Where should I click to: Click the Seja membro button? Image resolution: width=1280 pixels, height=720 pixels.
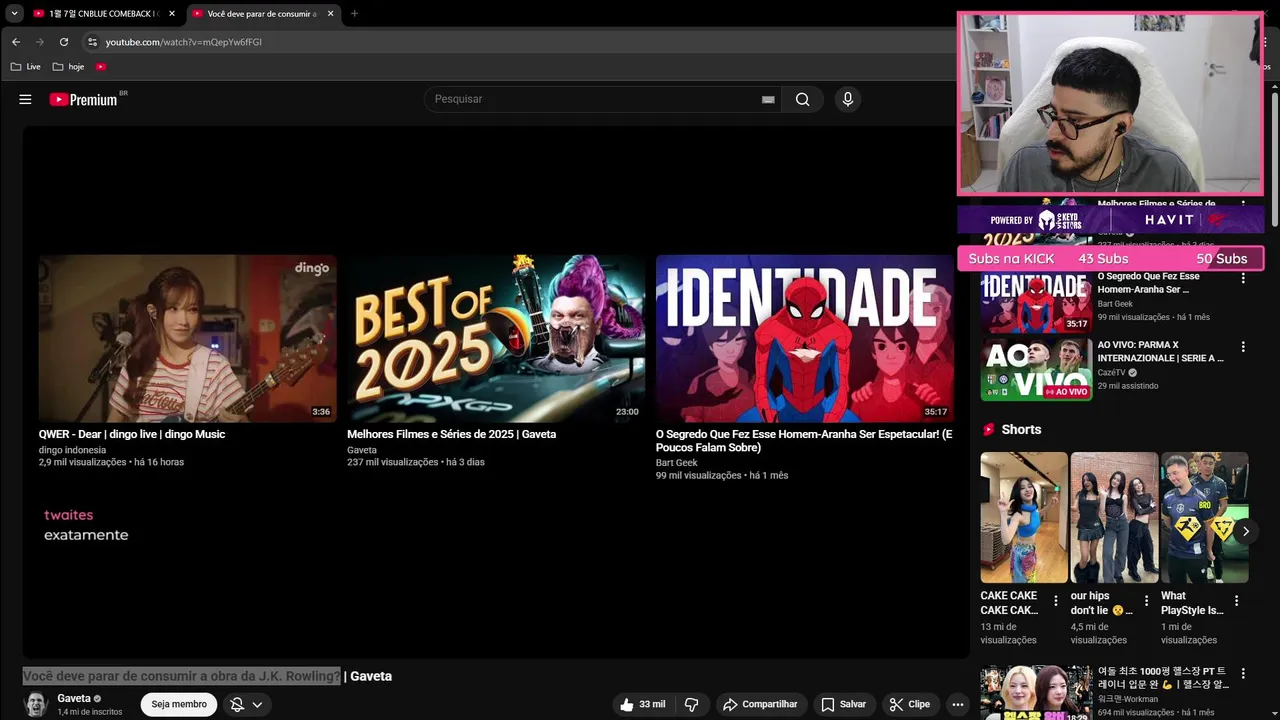click(x=179, y=704)
